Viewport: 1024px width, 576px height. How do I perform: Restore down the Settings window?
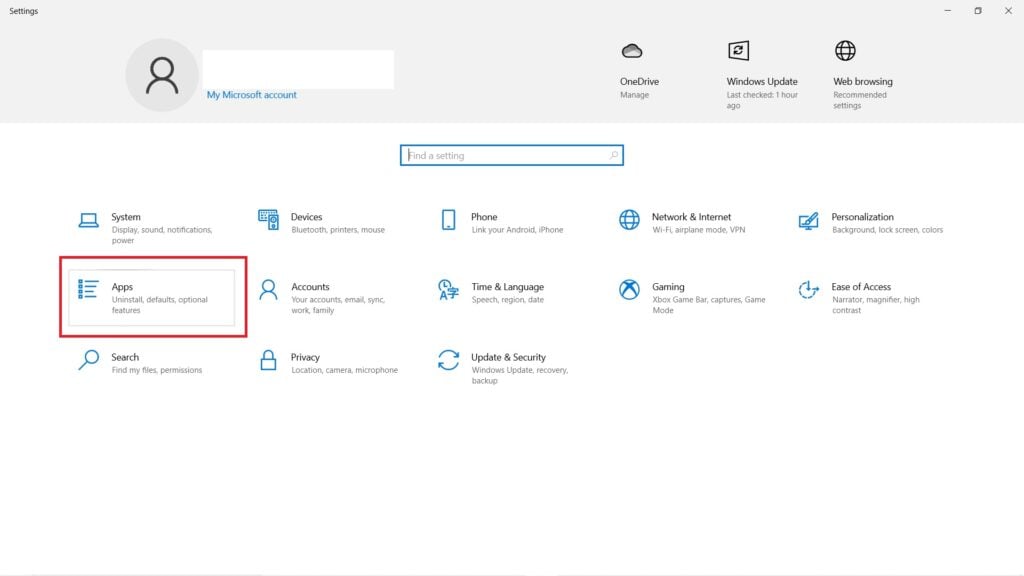[x=978, y=10]
